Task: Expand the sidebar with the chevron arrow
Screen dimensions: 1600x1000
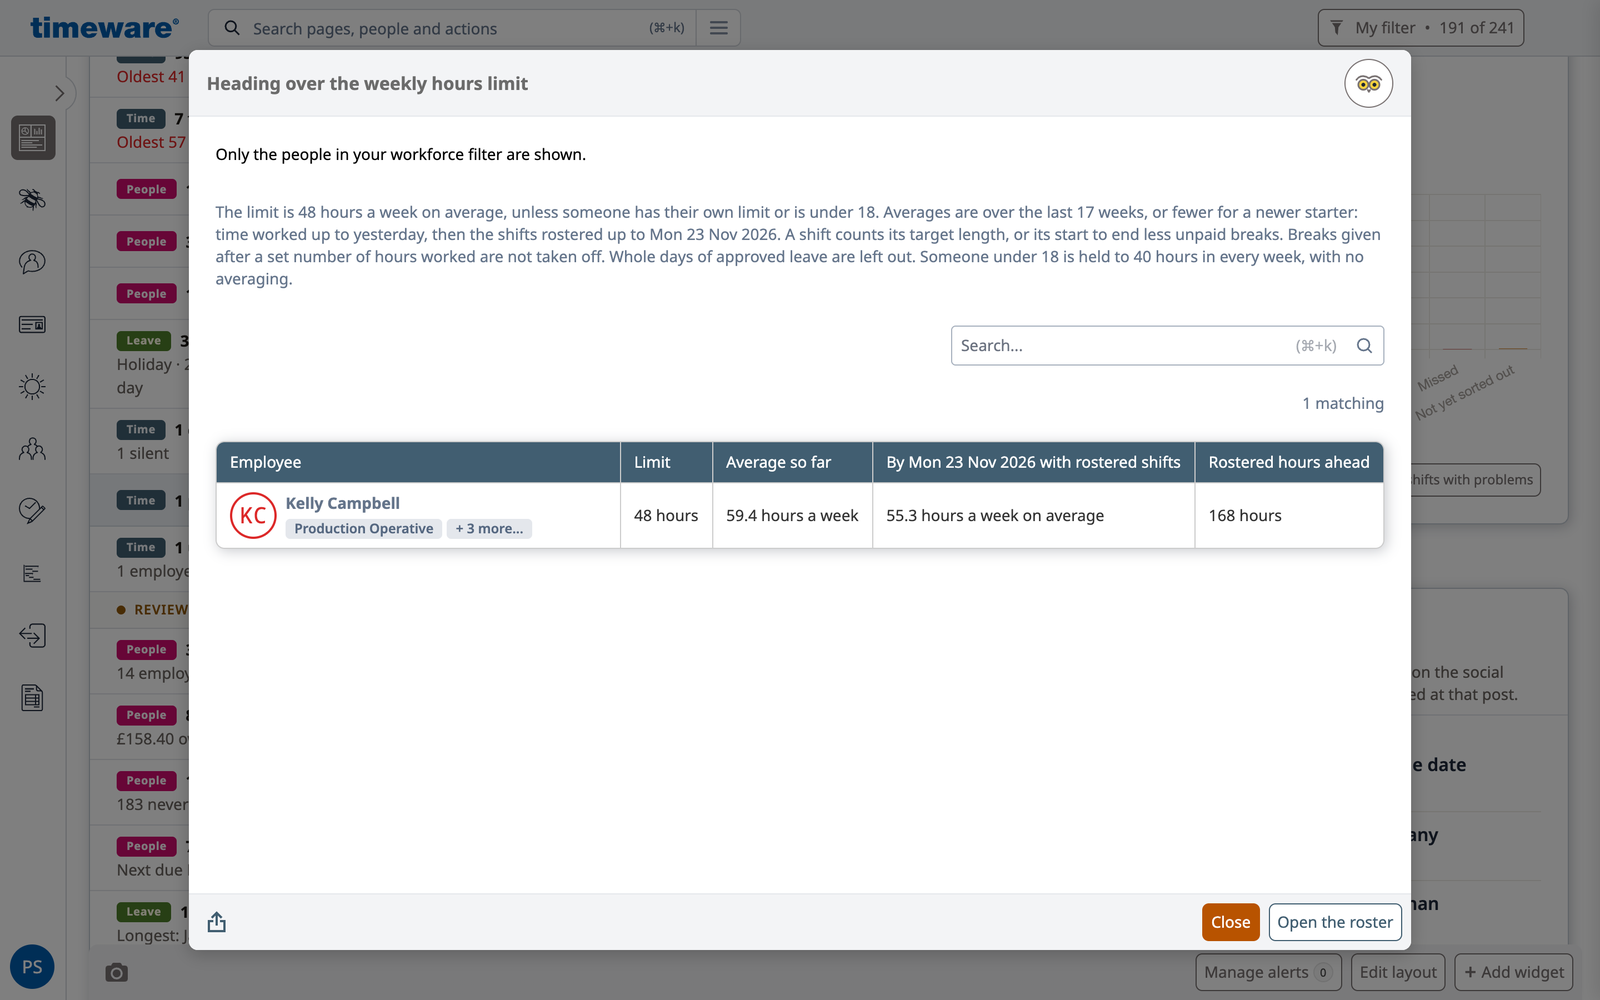Action: 59,93
